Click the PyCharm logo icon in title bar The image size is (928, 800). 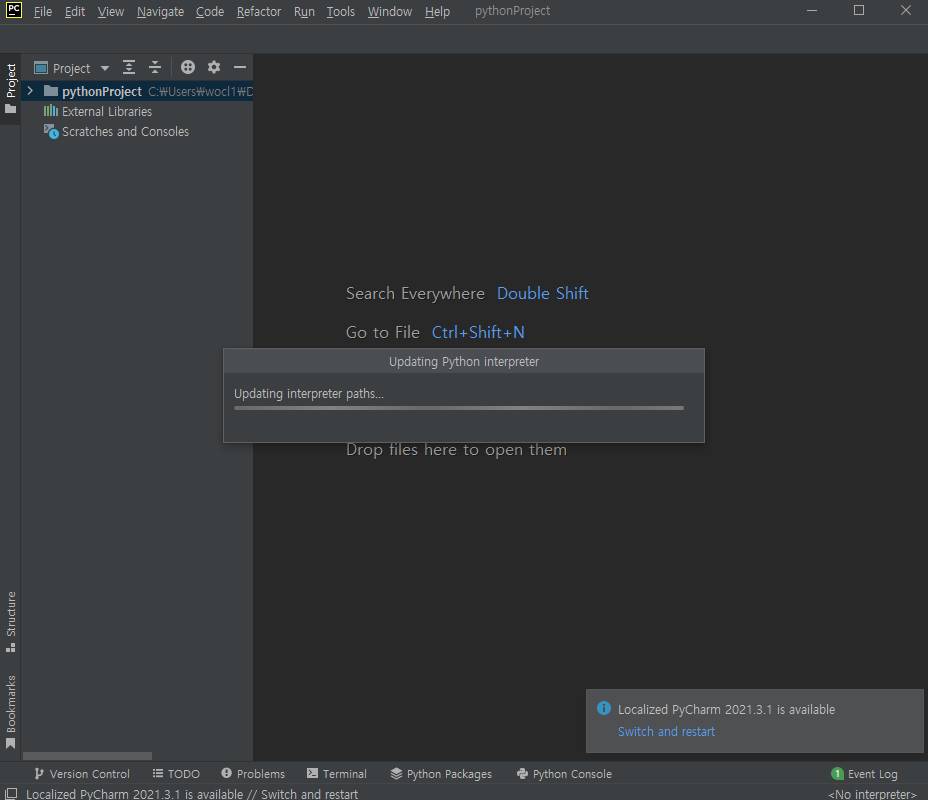(14, 10)
